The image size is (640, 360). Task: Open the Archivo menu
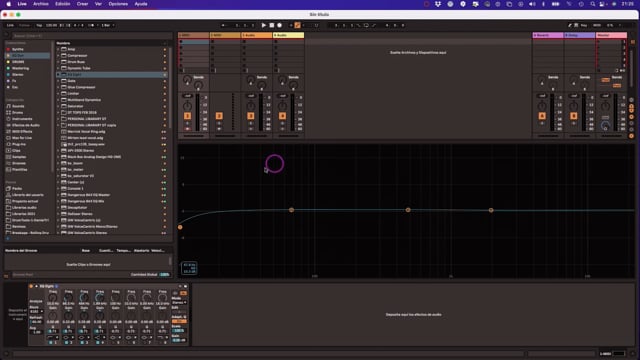(x=41, y=4)
